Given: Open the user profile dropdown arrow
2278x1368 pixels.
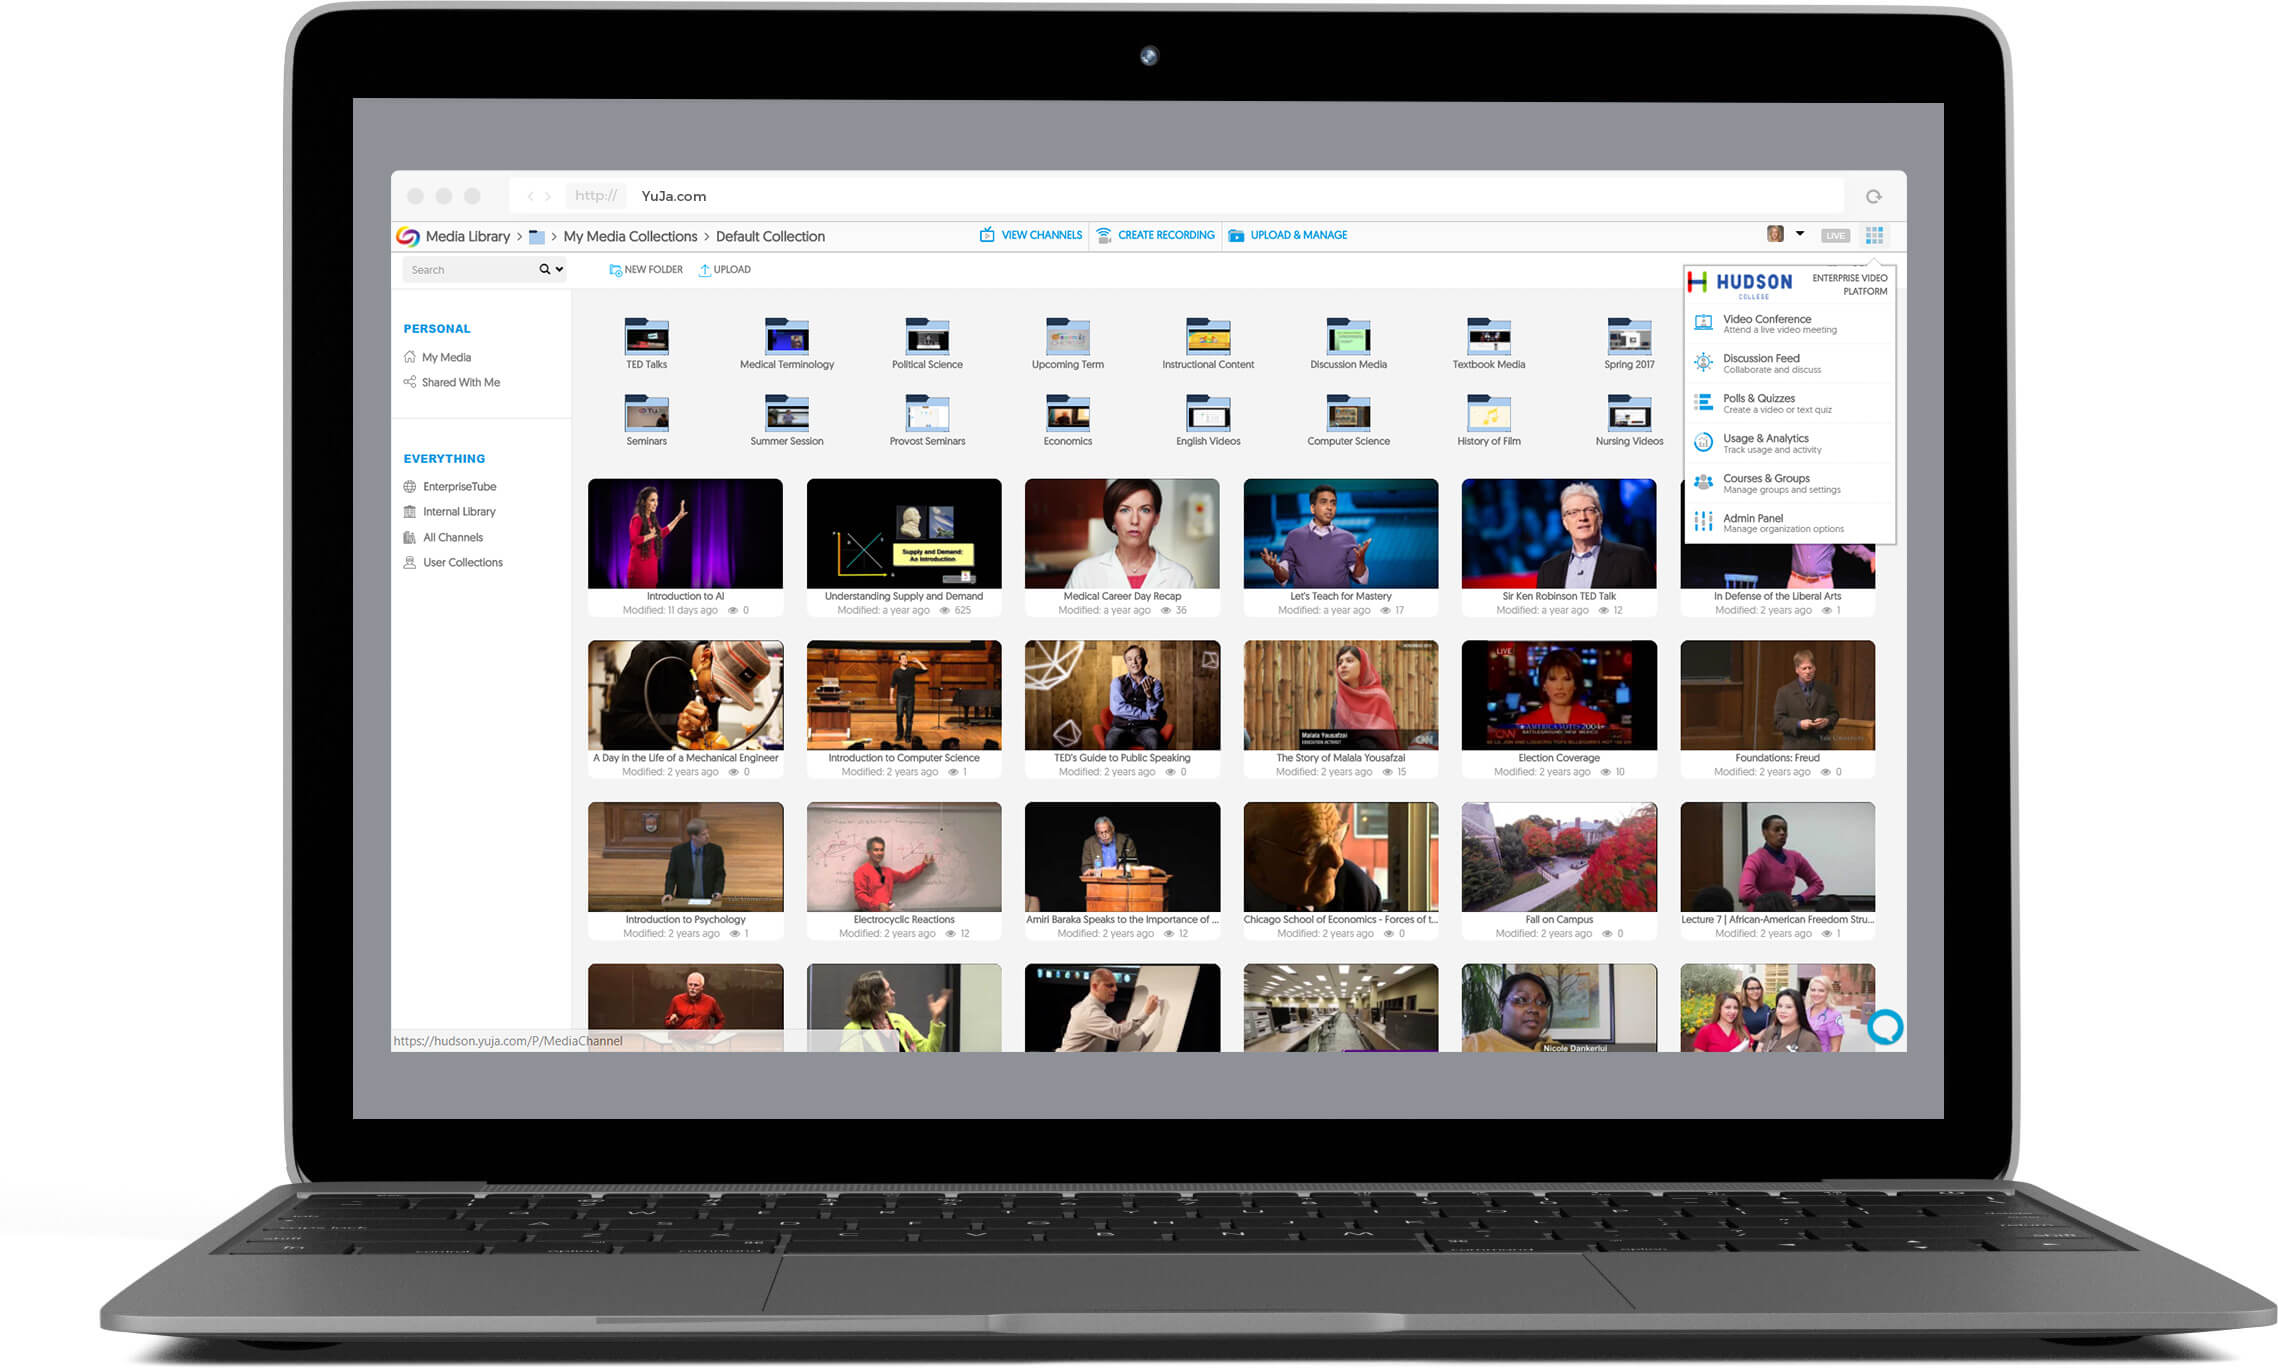Looking at the screenshot, I should coord(1800,233).
